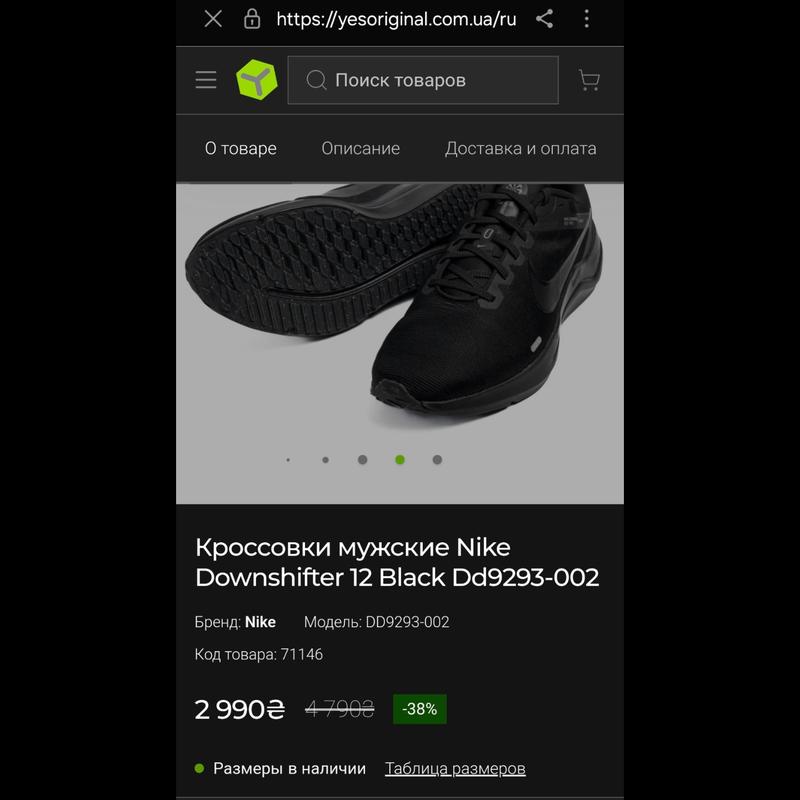The height and width of the screenshot is (800, 800).
Task: Go to homepage via green cube logo
Action: (257, 79)
